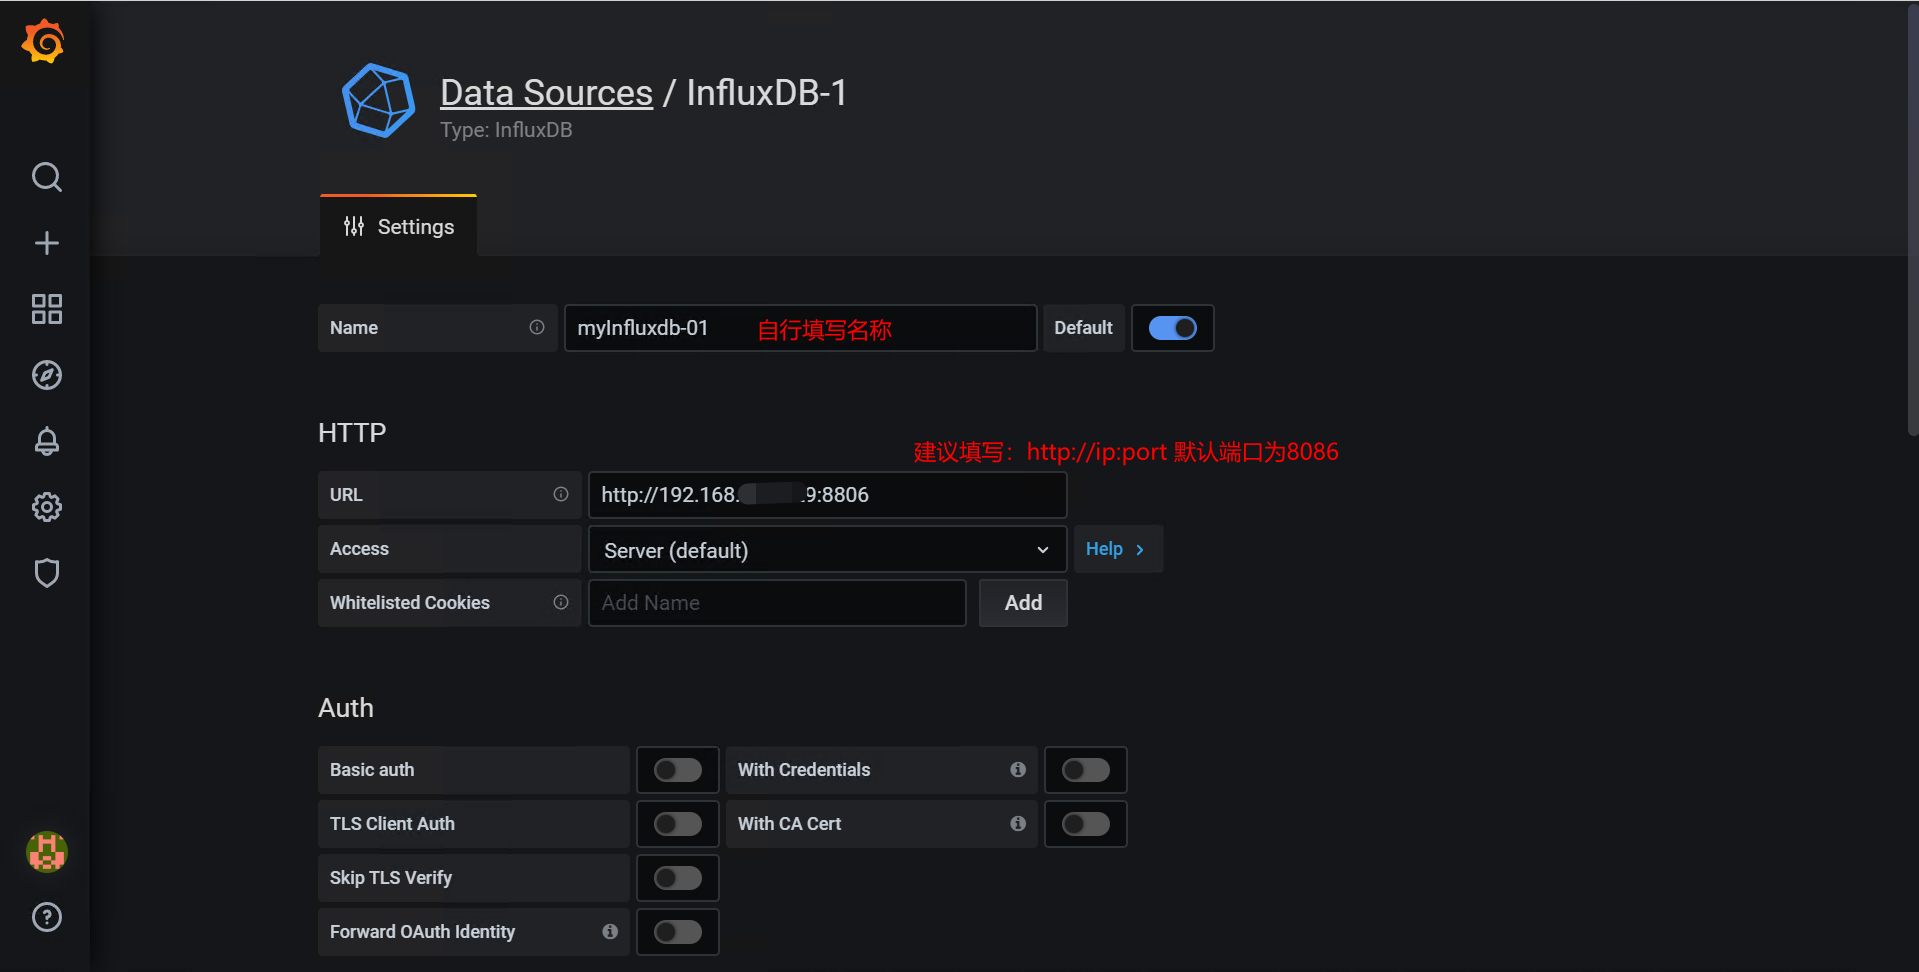Expand the Access Help section
Image resolution: width=1919 pixels, height=972 pixels.
(x=1116, y=549)
